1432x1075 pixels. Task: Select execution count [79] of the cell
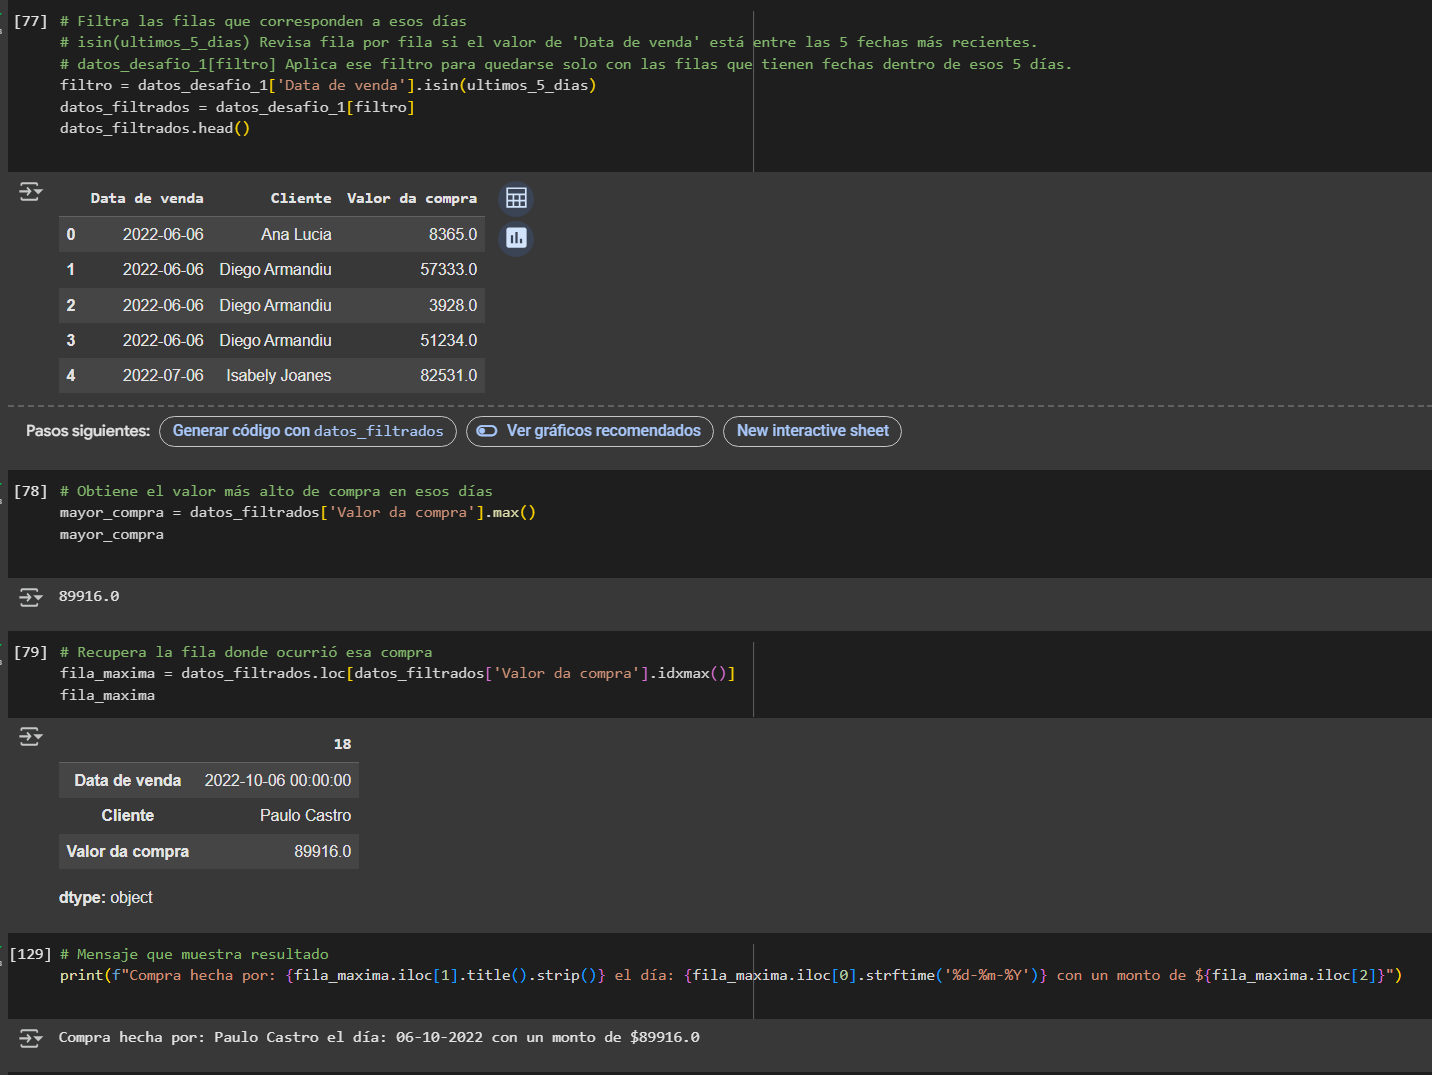(30, 652)
